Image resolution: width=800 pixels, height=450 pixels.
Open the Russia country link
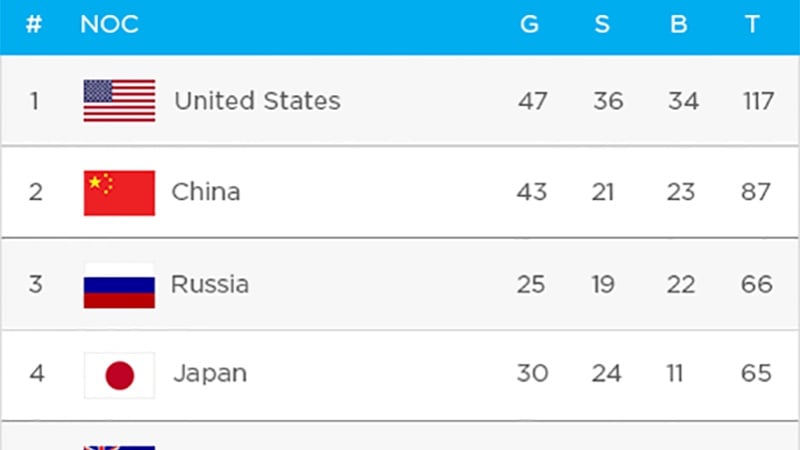[210, 284]
